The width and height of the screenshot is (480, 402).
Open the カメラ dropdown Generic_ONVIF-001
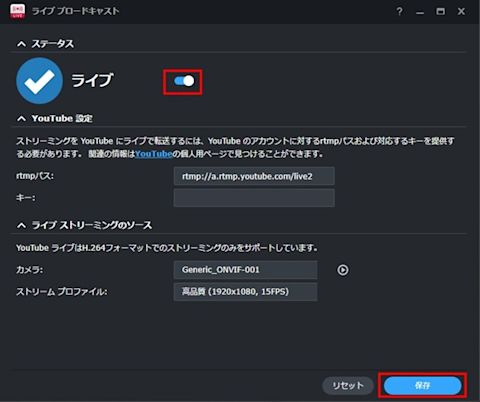pyautogui.click(x=245, y=270)
